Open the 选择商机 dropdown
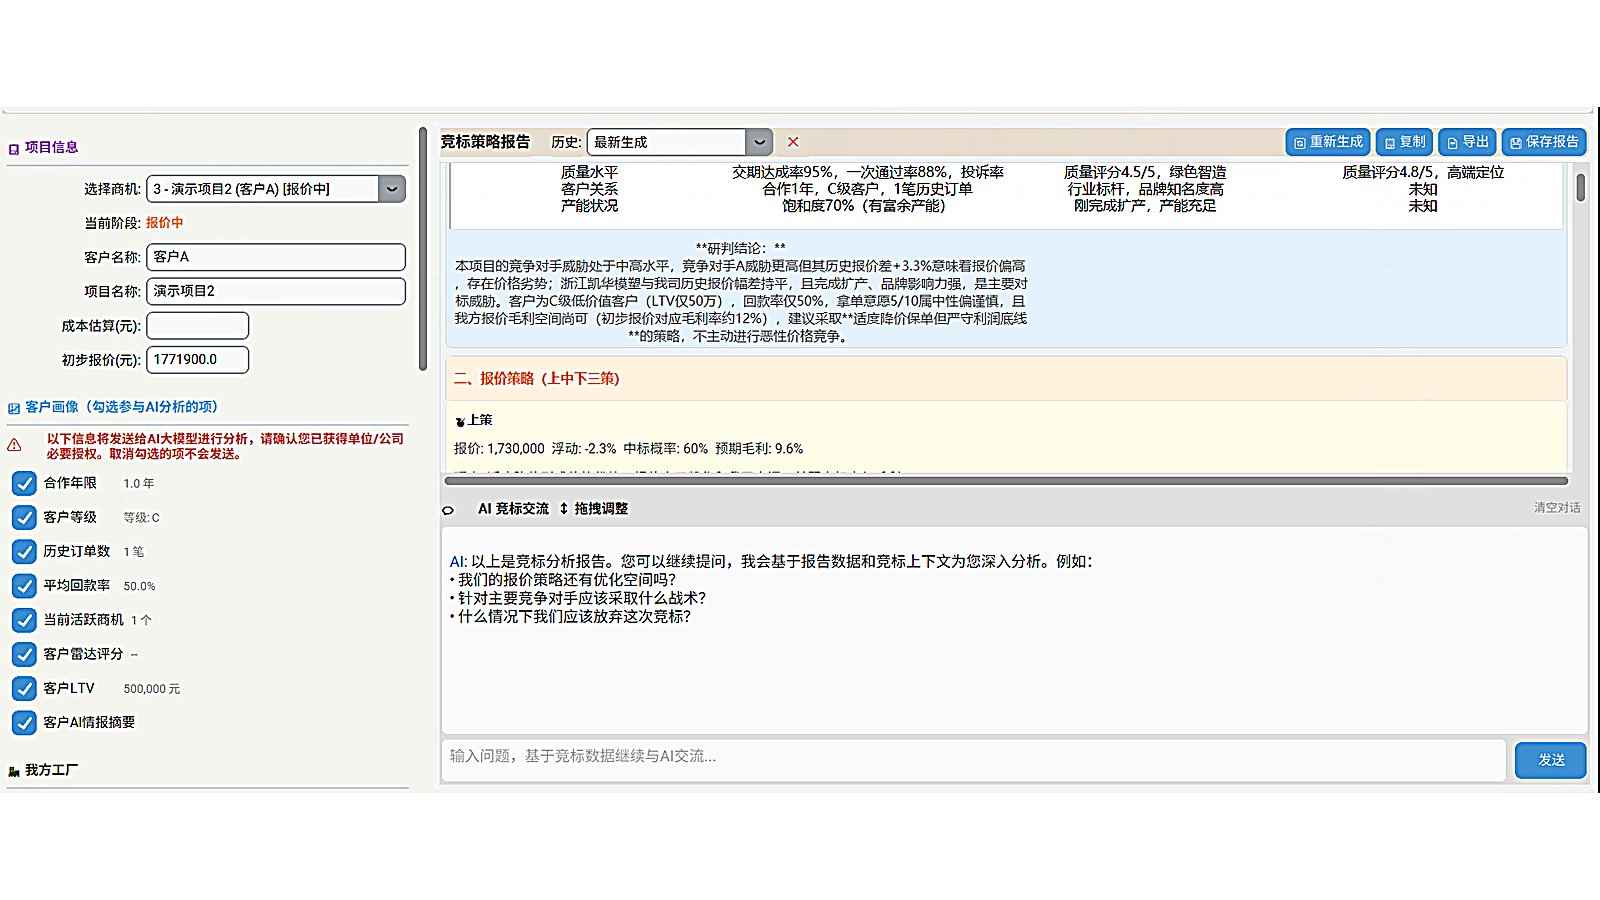Image resolution: width=1600 pixels, height=900 pixels. point(276,189)
